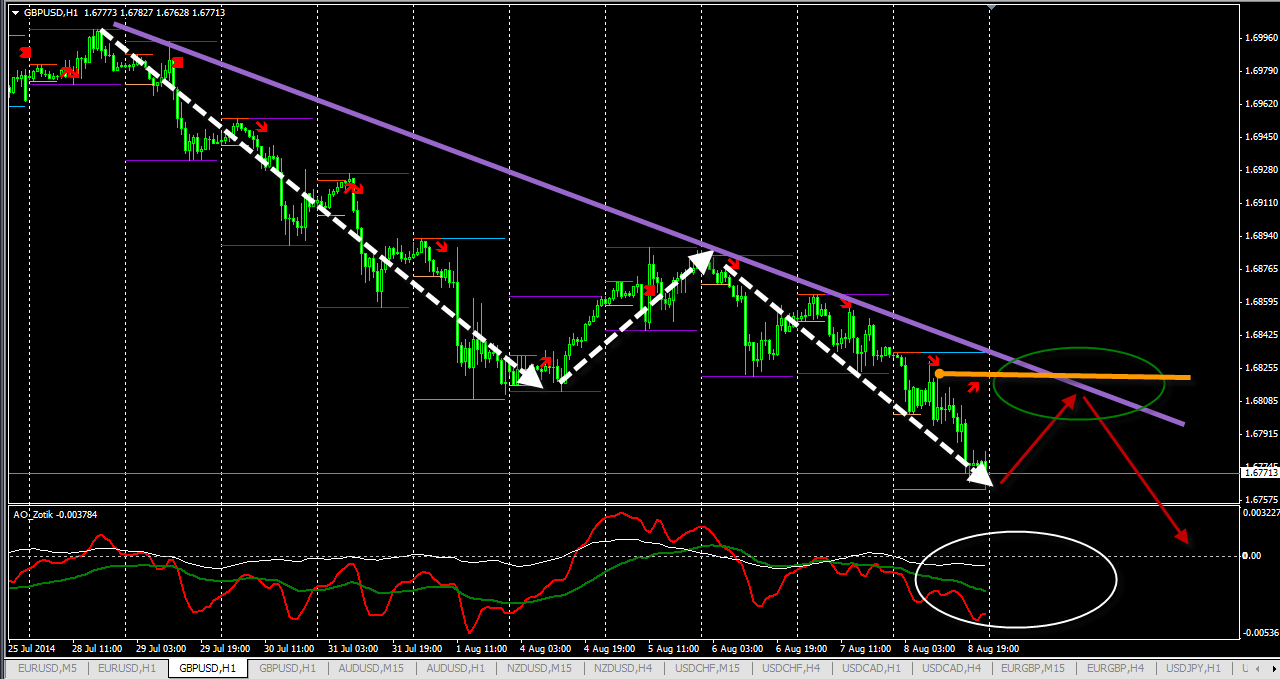Image resolution: width=1280 pixels, height=679 pixels.
Task: Open the NZDUSD,H4 chart tab
Action: [625, 667]
